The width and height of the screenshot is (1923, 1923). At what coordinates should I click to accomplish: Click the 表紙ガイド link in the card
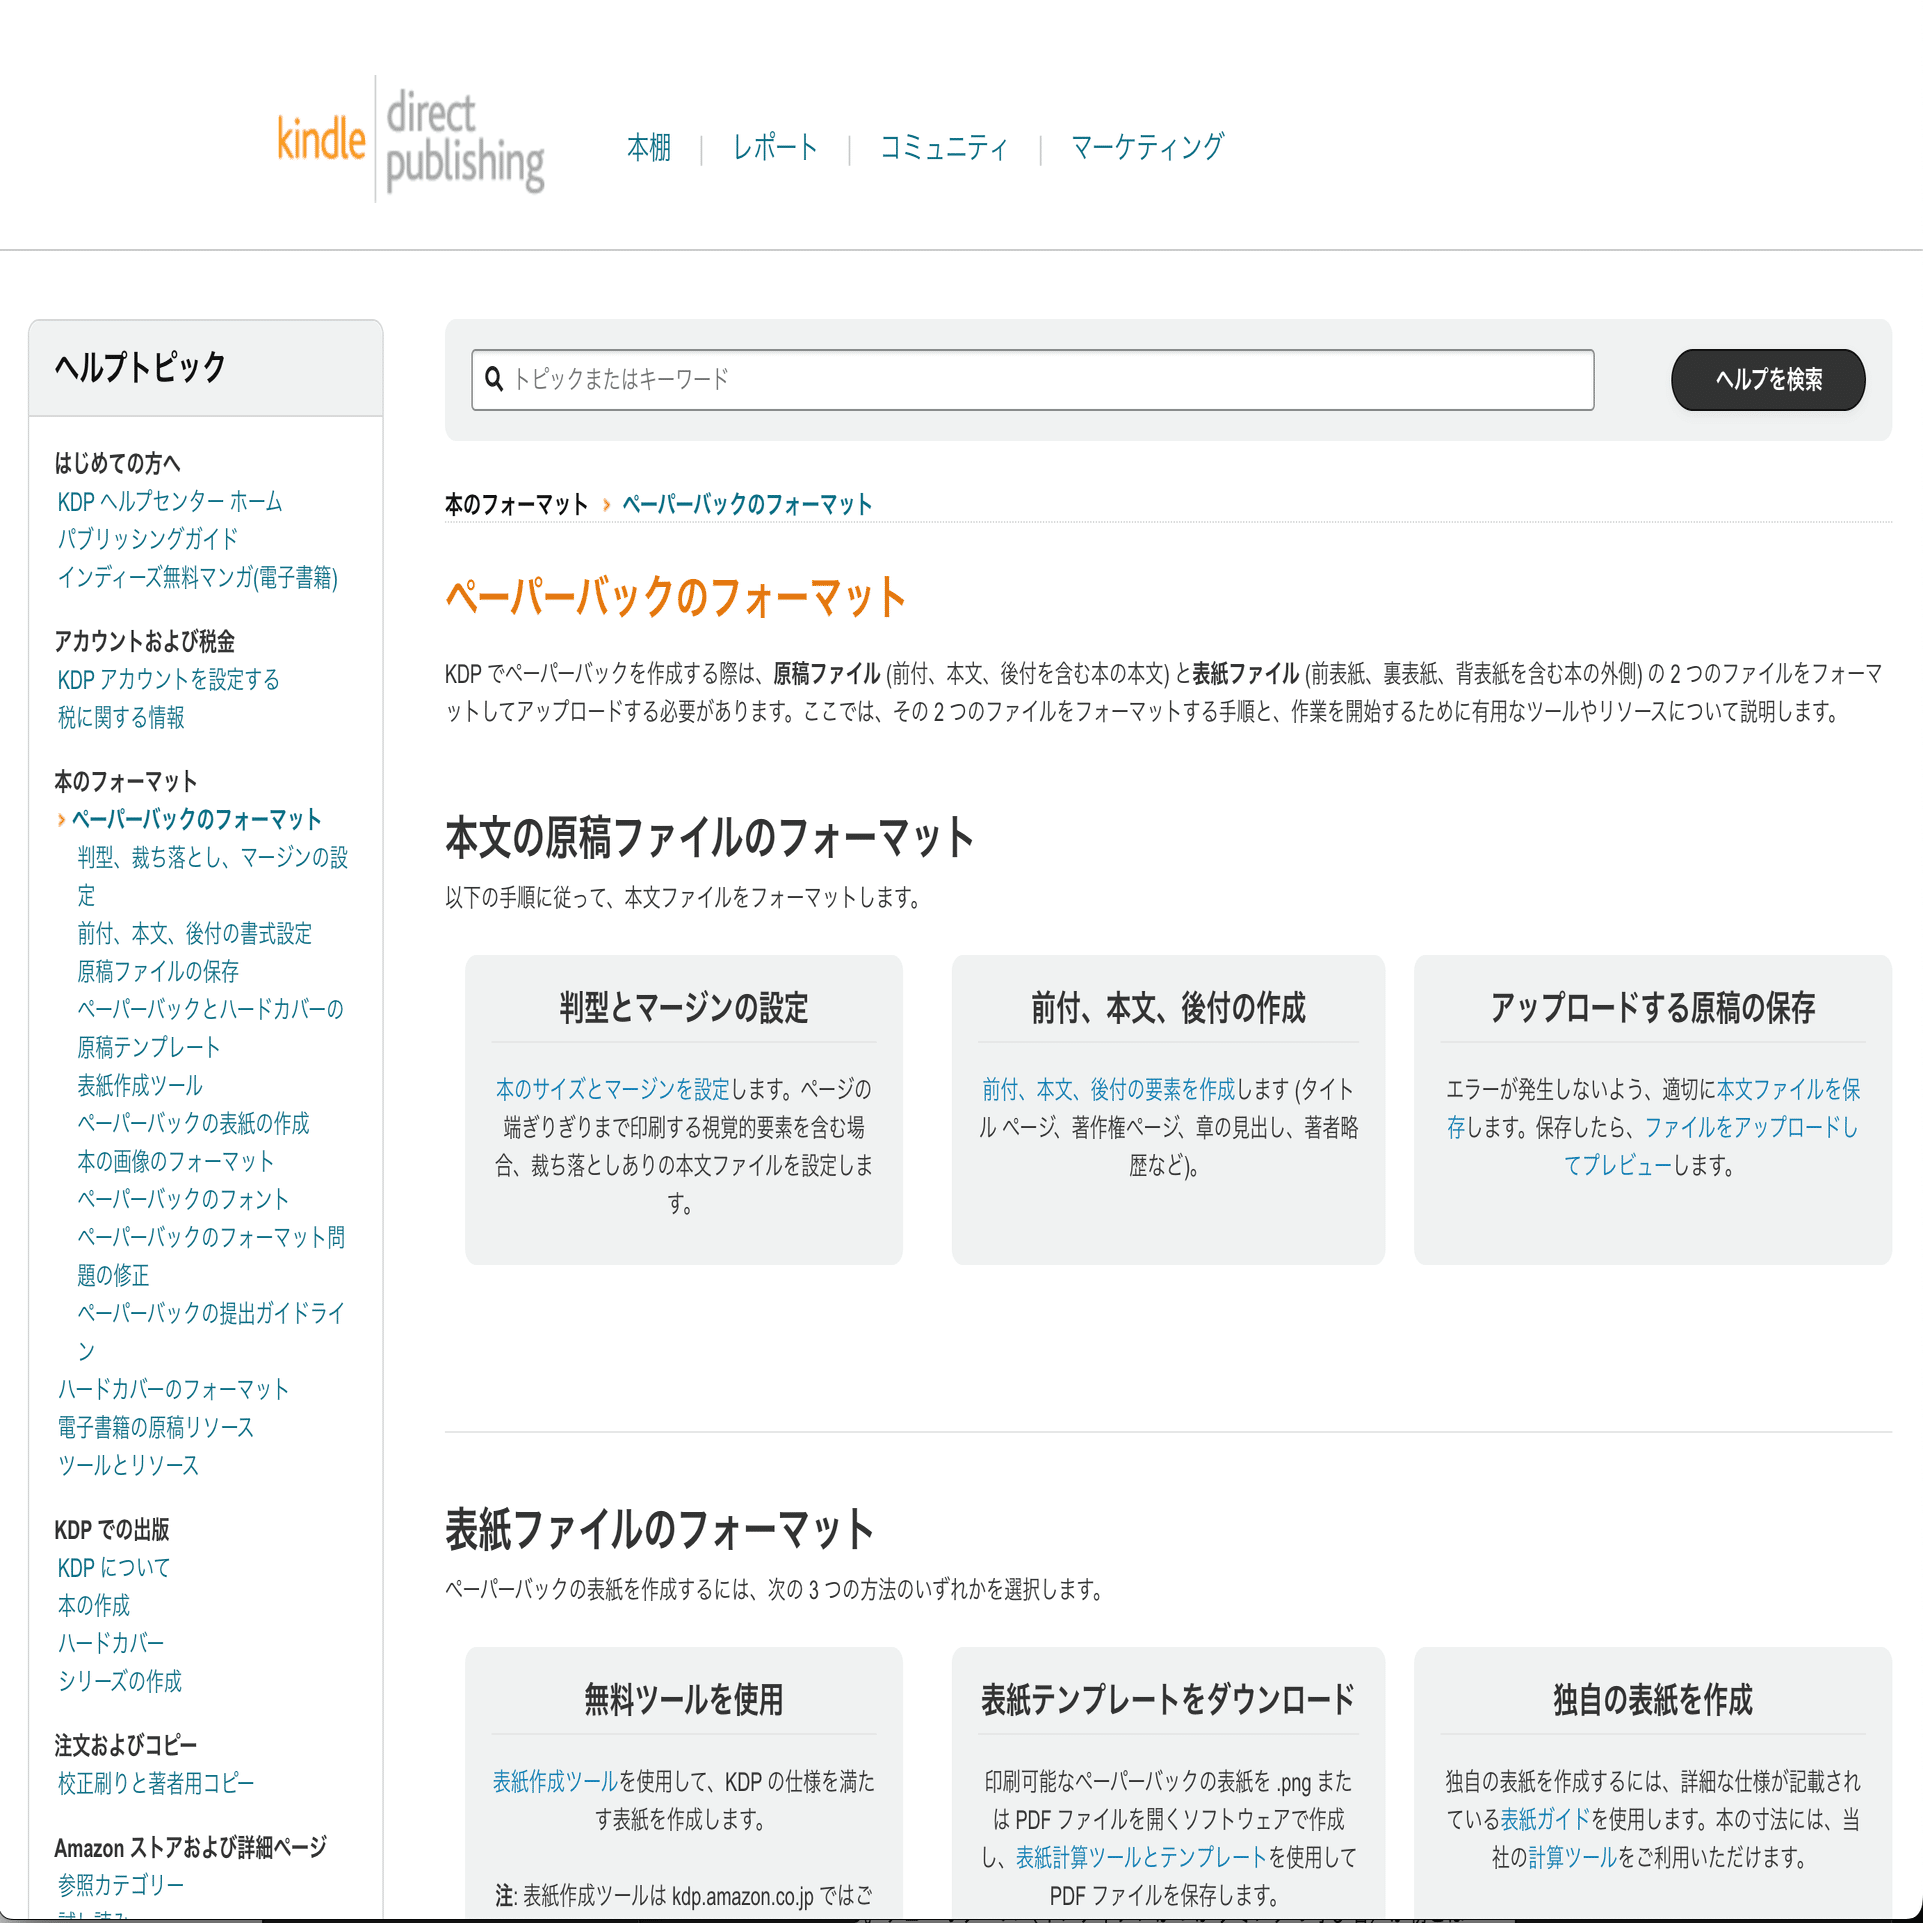(x=1544, y=1820)
